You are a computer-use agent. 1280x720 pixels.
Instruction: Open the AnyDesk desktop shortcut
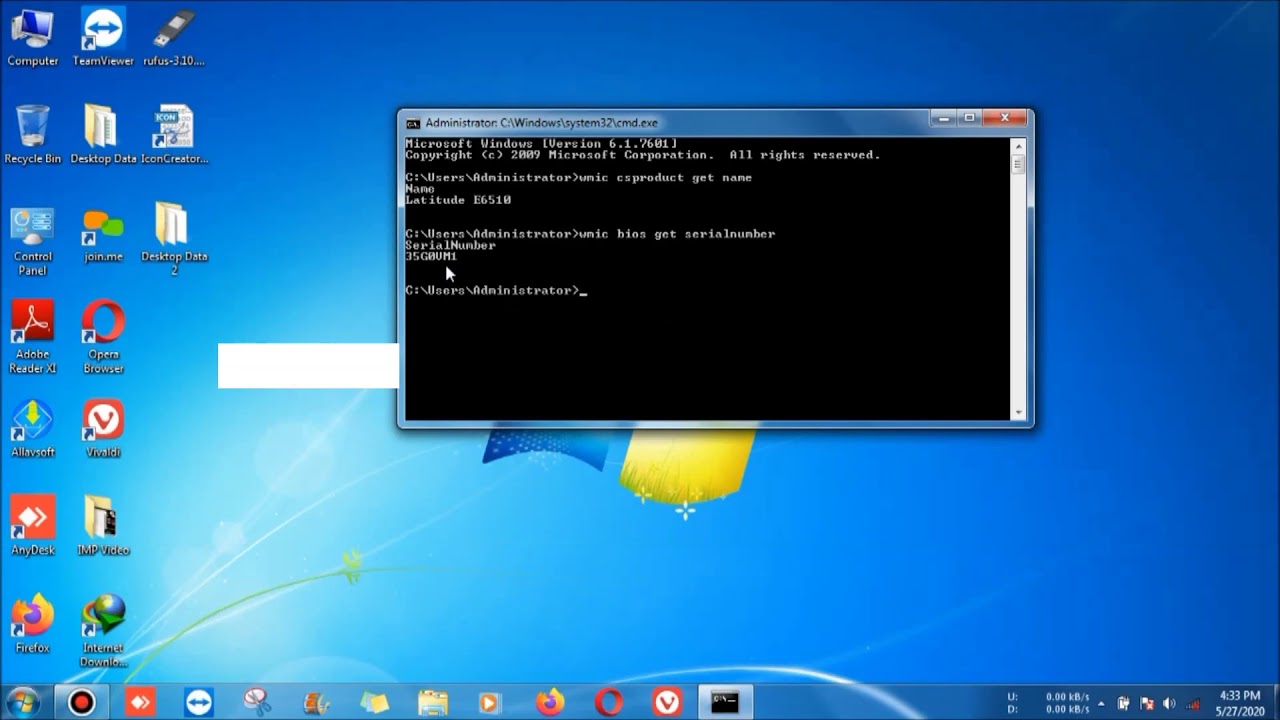tap(32, 527)
